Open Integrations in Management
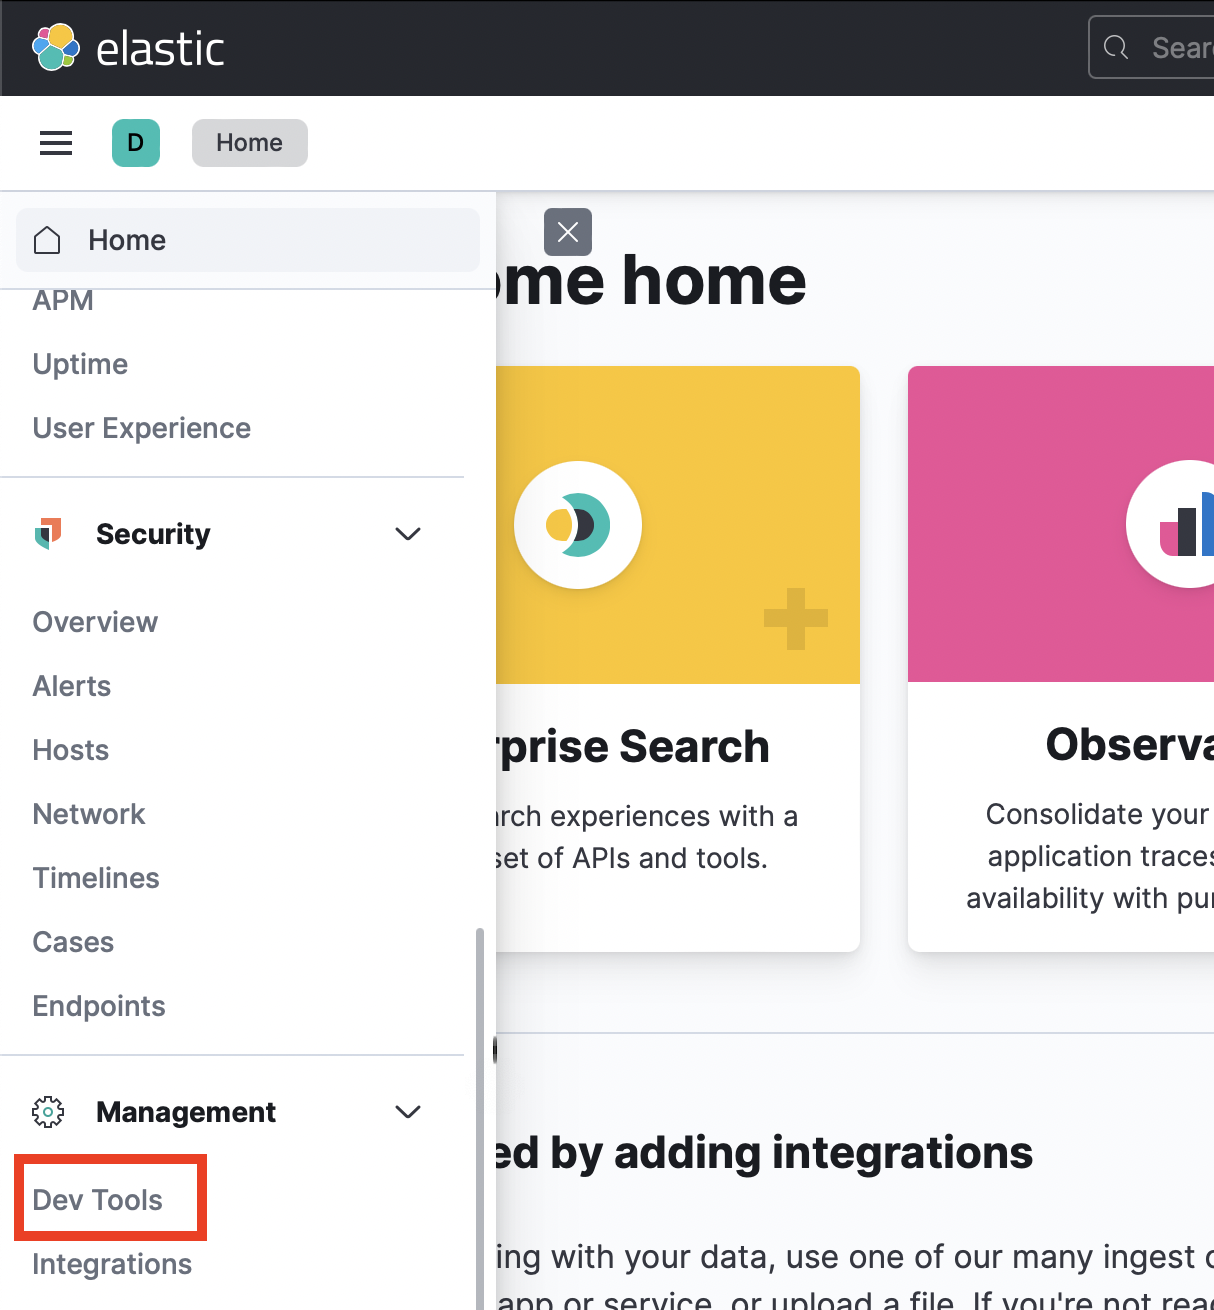The image size is (1214, 1310). [112, 1264]
